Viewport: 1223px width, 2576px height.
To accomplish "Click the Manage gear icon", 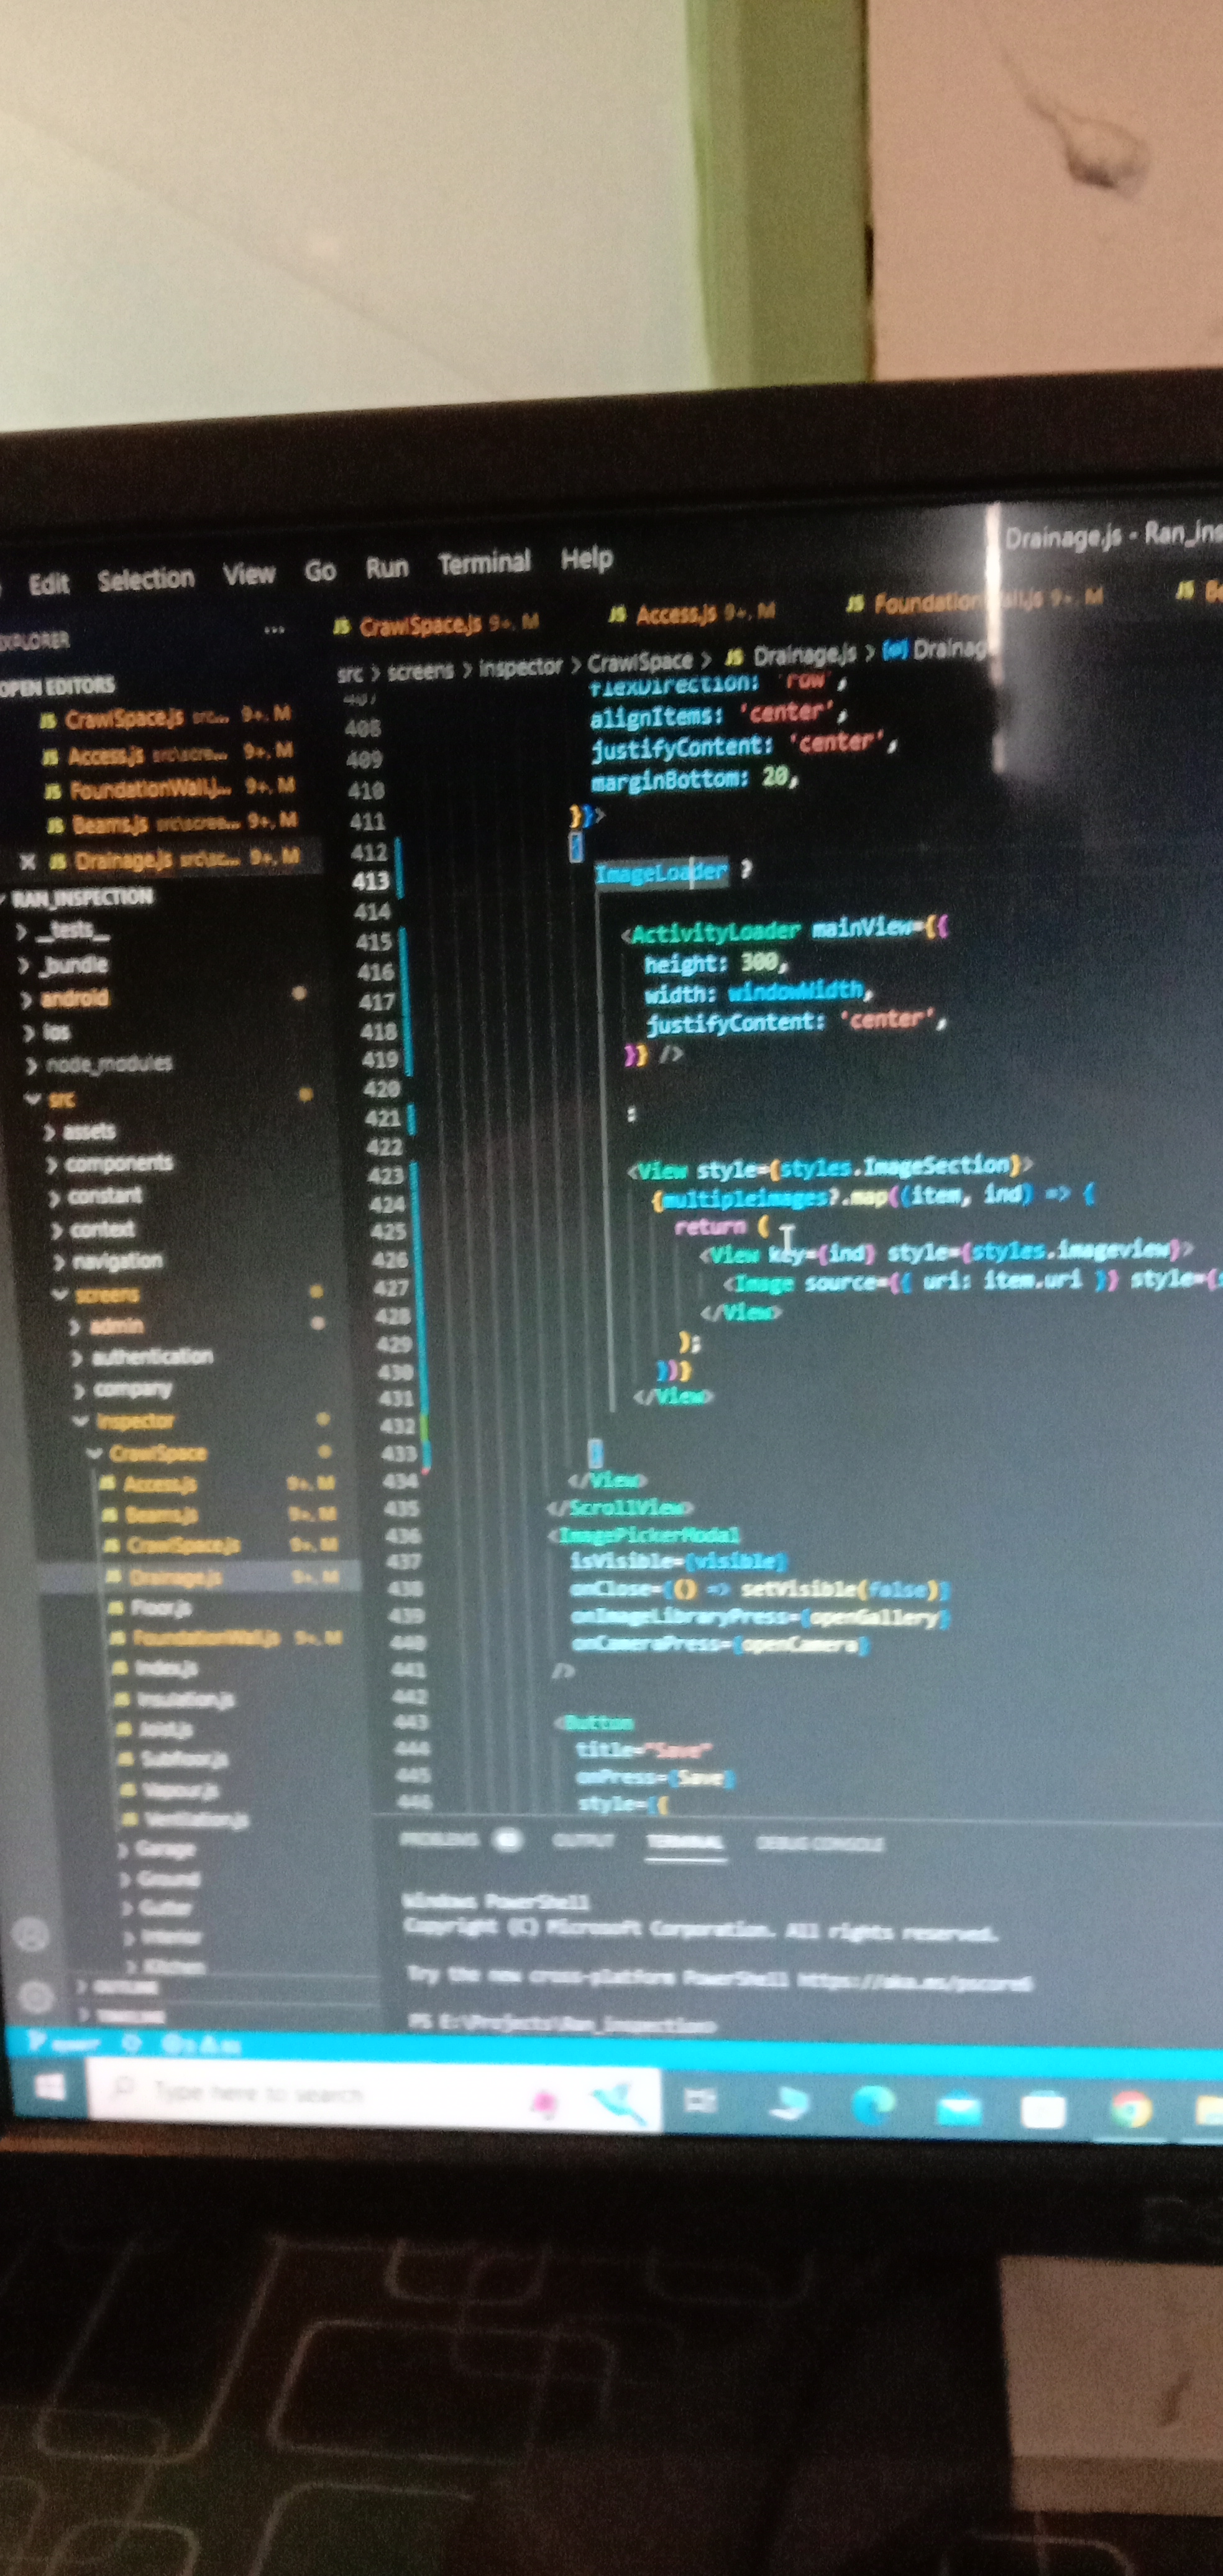I will click(x=36, y=1997).
